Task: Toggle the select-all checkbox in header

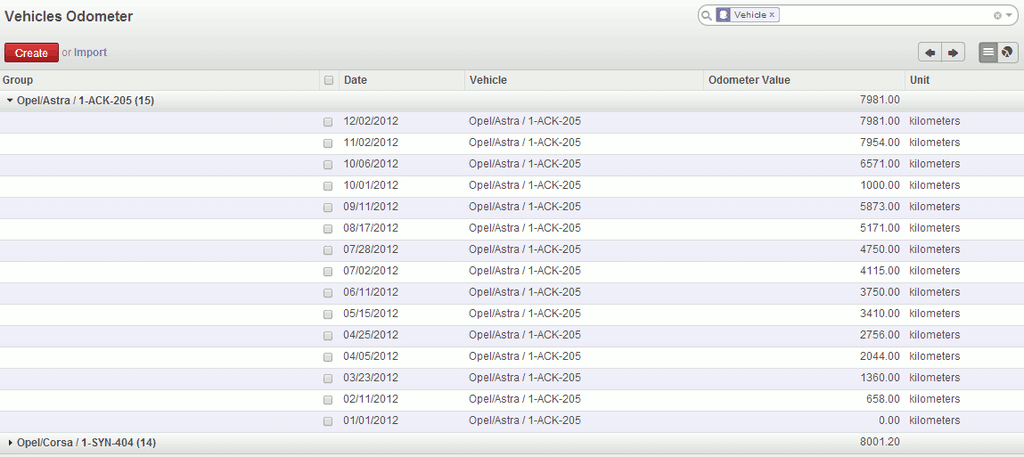Action: 329,80
